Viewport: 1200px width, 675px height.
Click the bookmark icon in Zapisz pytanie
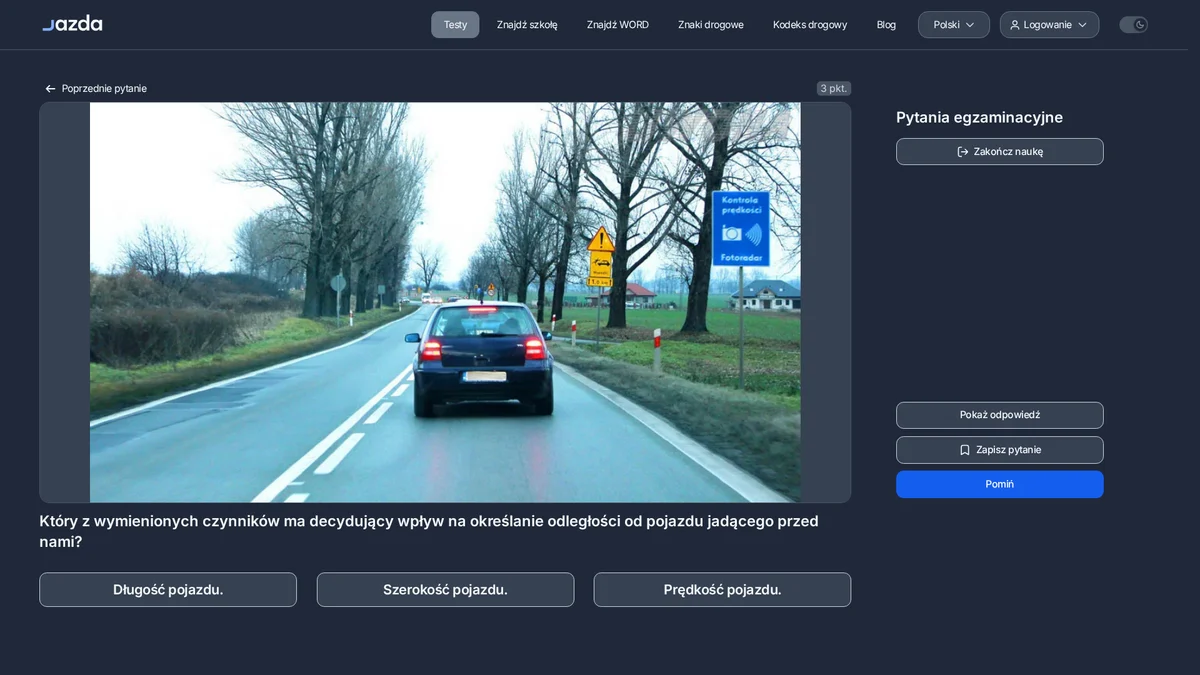click(x=965, y=450)
